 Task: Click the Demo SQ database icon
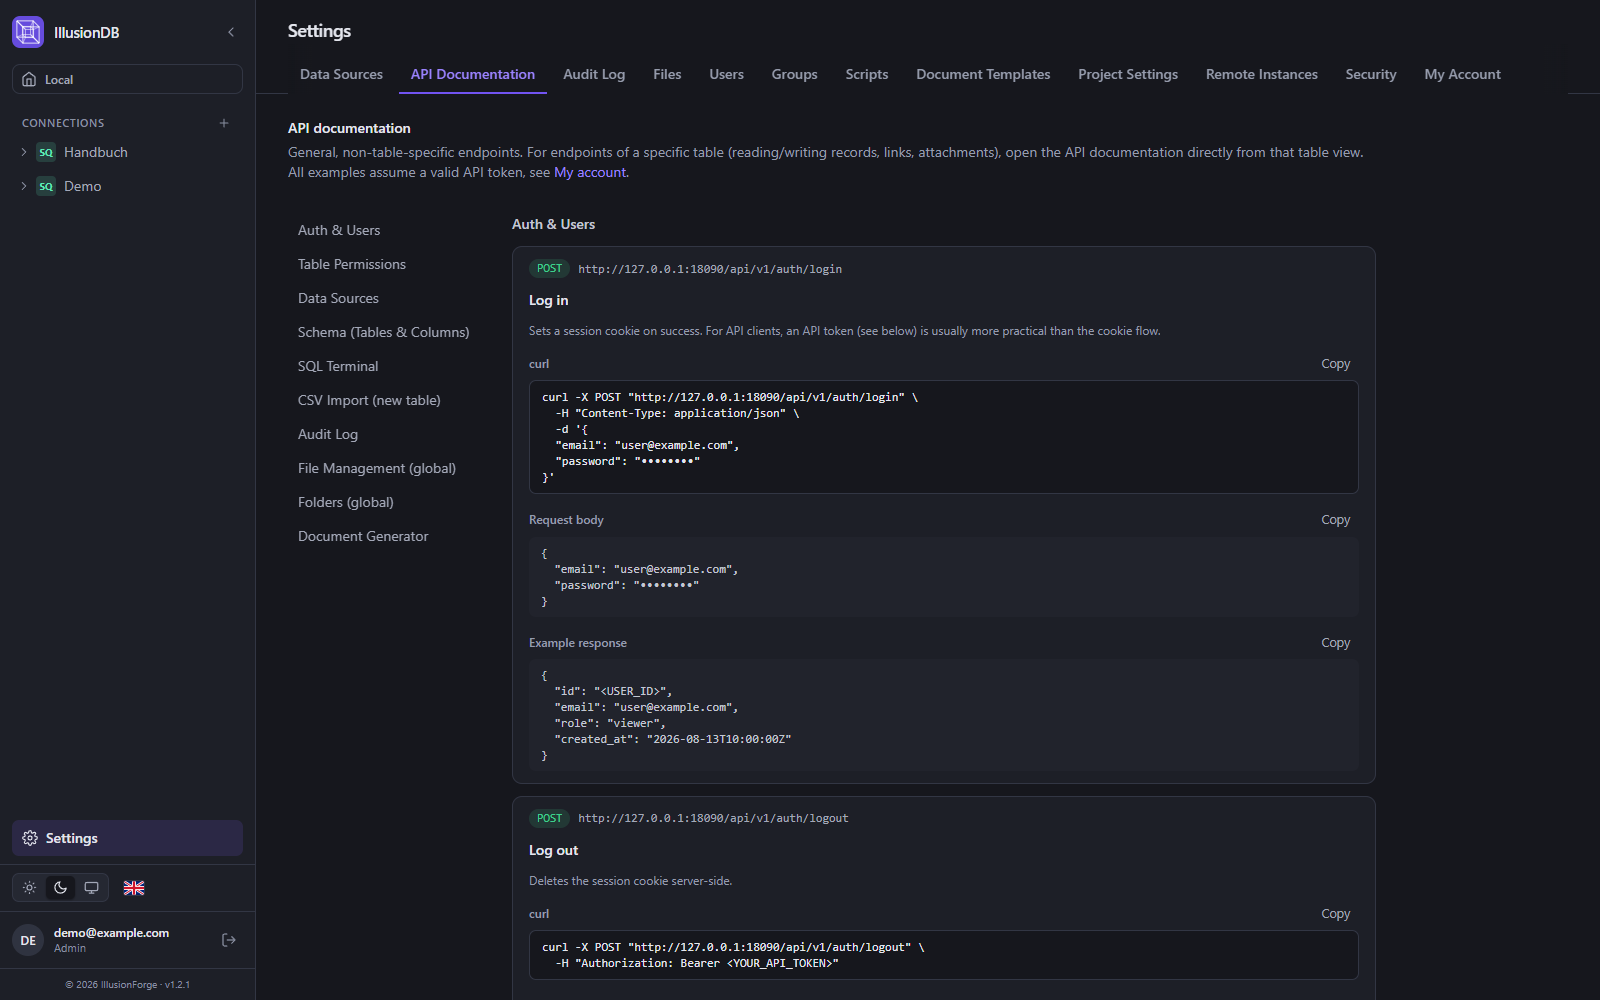point(46,186)
